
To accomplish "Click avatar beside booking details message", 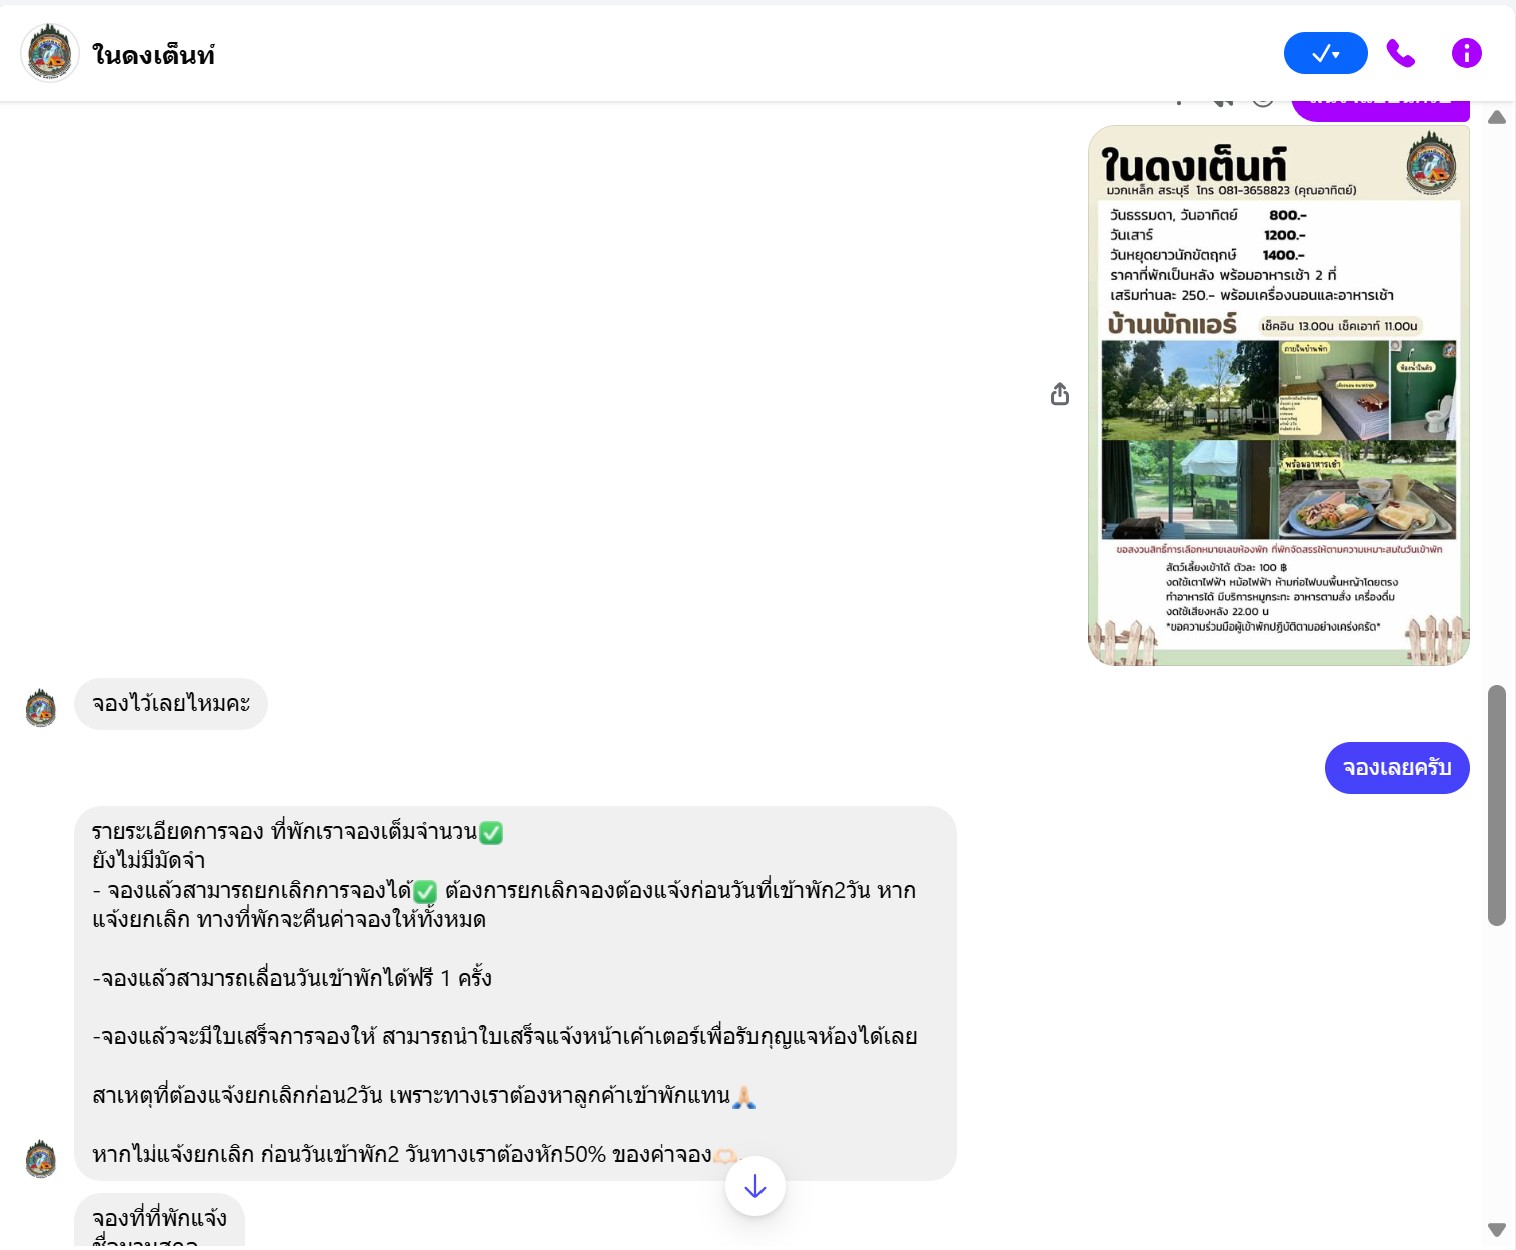I will (x=41, y=1159).
